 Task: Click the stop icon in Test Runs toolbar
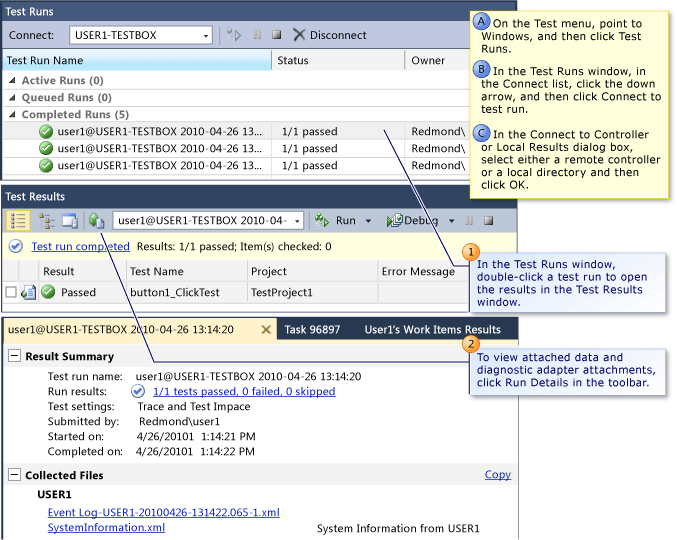pyautogui.click(x=277, y=35)
